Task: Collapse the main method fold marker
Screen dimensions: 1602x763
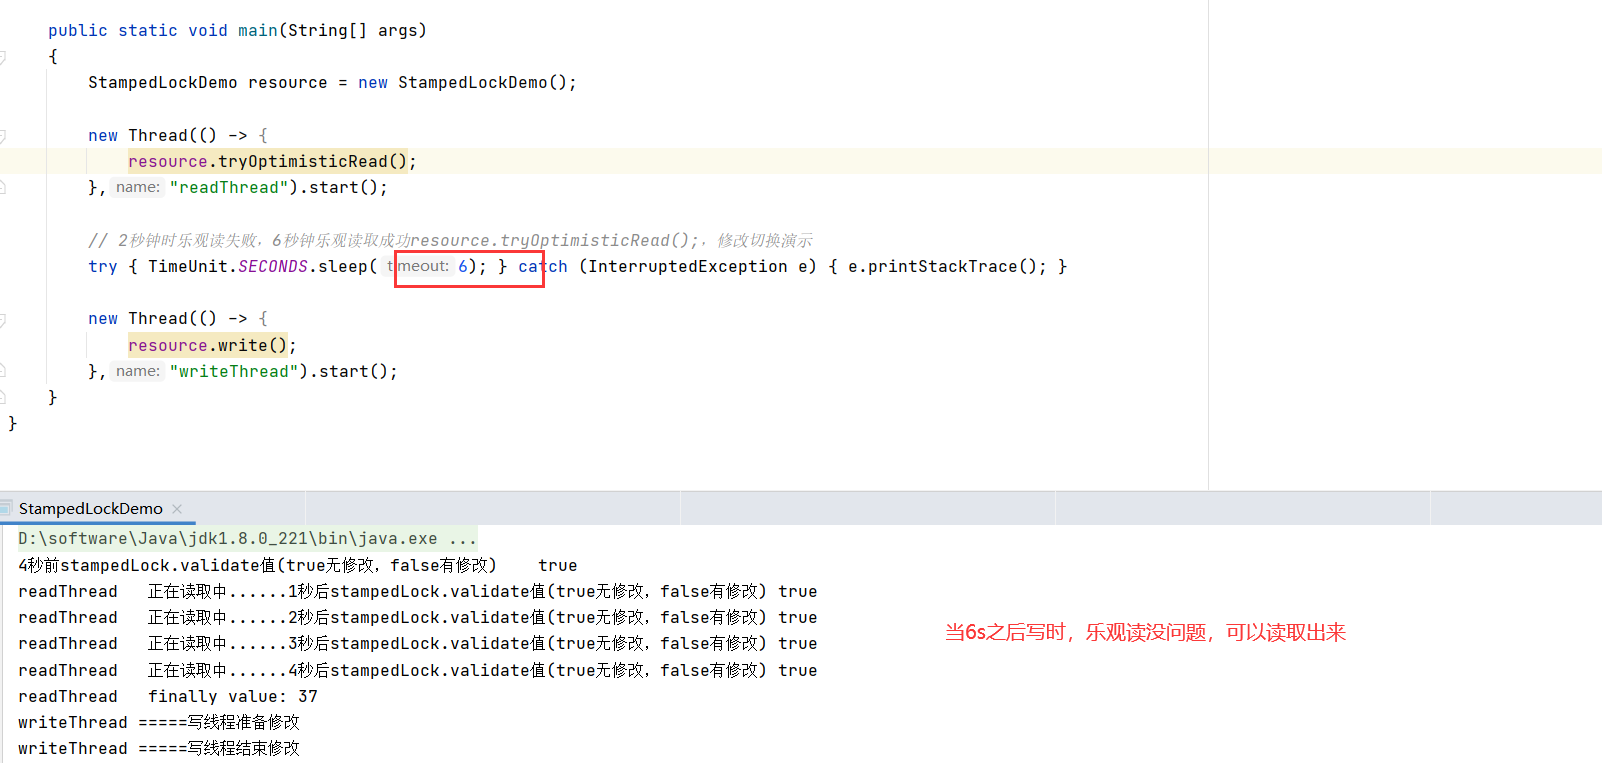Action: click(3, 57)
